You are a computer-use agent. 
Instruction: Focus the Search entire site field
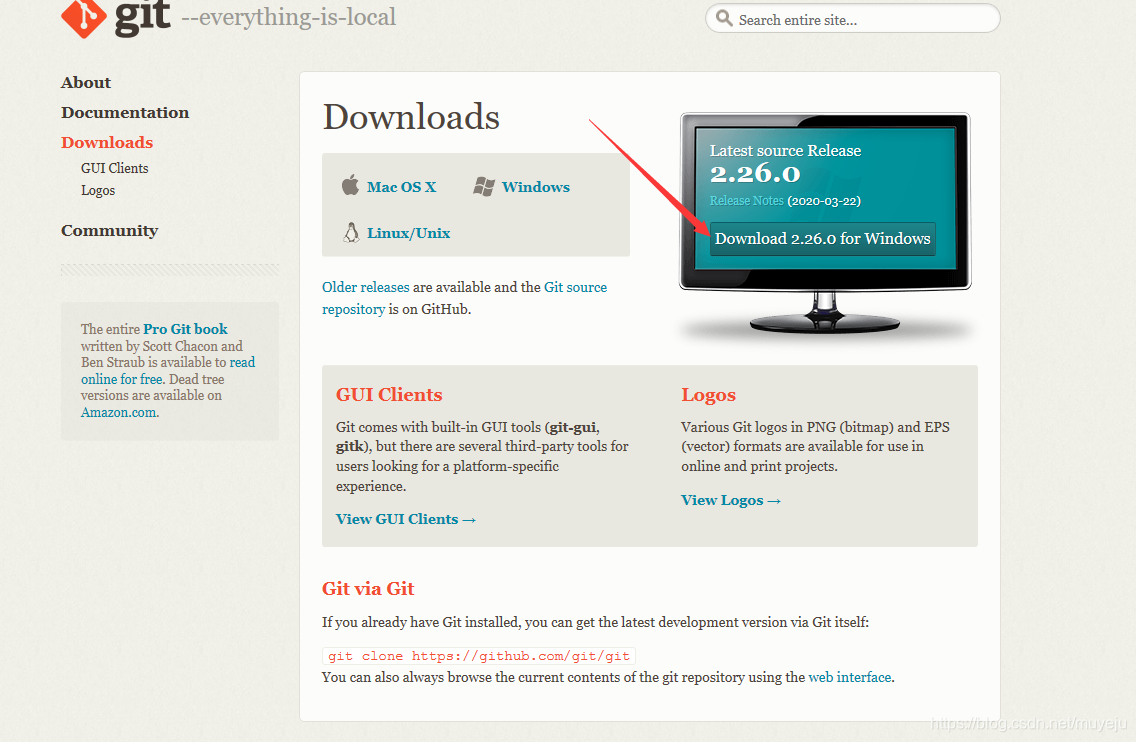(x=853, y=19)
